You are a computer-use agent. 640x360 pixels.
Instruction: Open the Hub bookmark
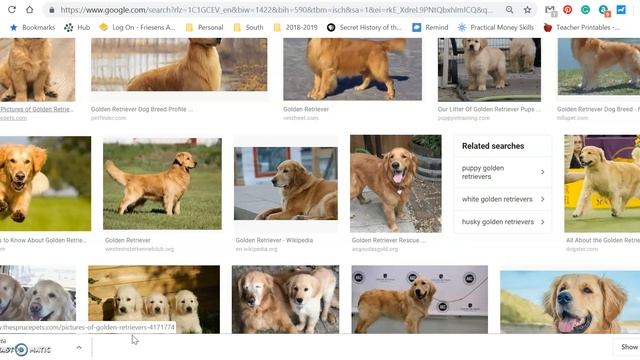coord(77,27)
